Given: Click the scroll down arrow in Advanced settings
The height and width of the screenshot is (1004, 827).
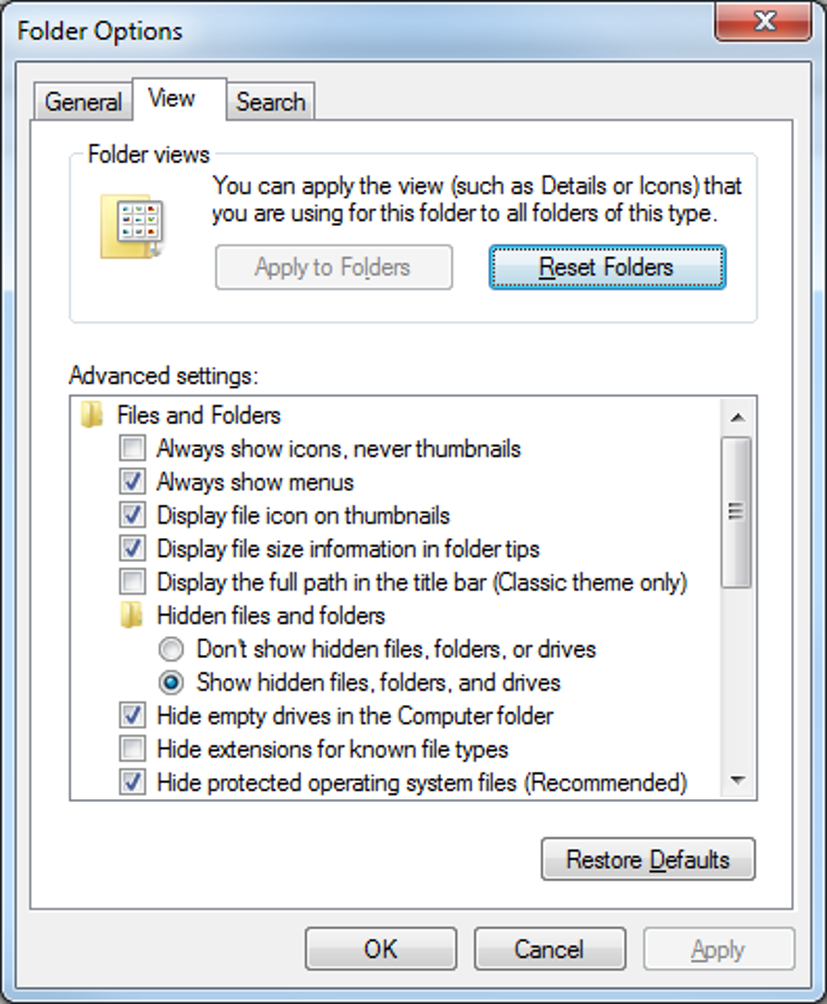Looking at the screenshot, I should [x=737, y=781].
